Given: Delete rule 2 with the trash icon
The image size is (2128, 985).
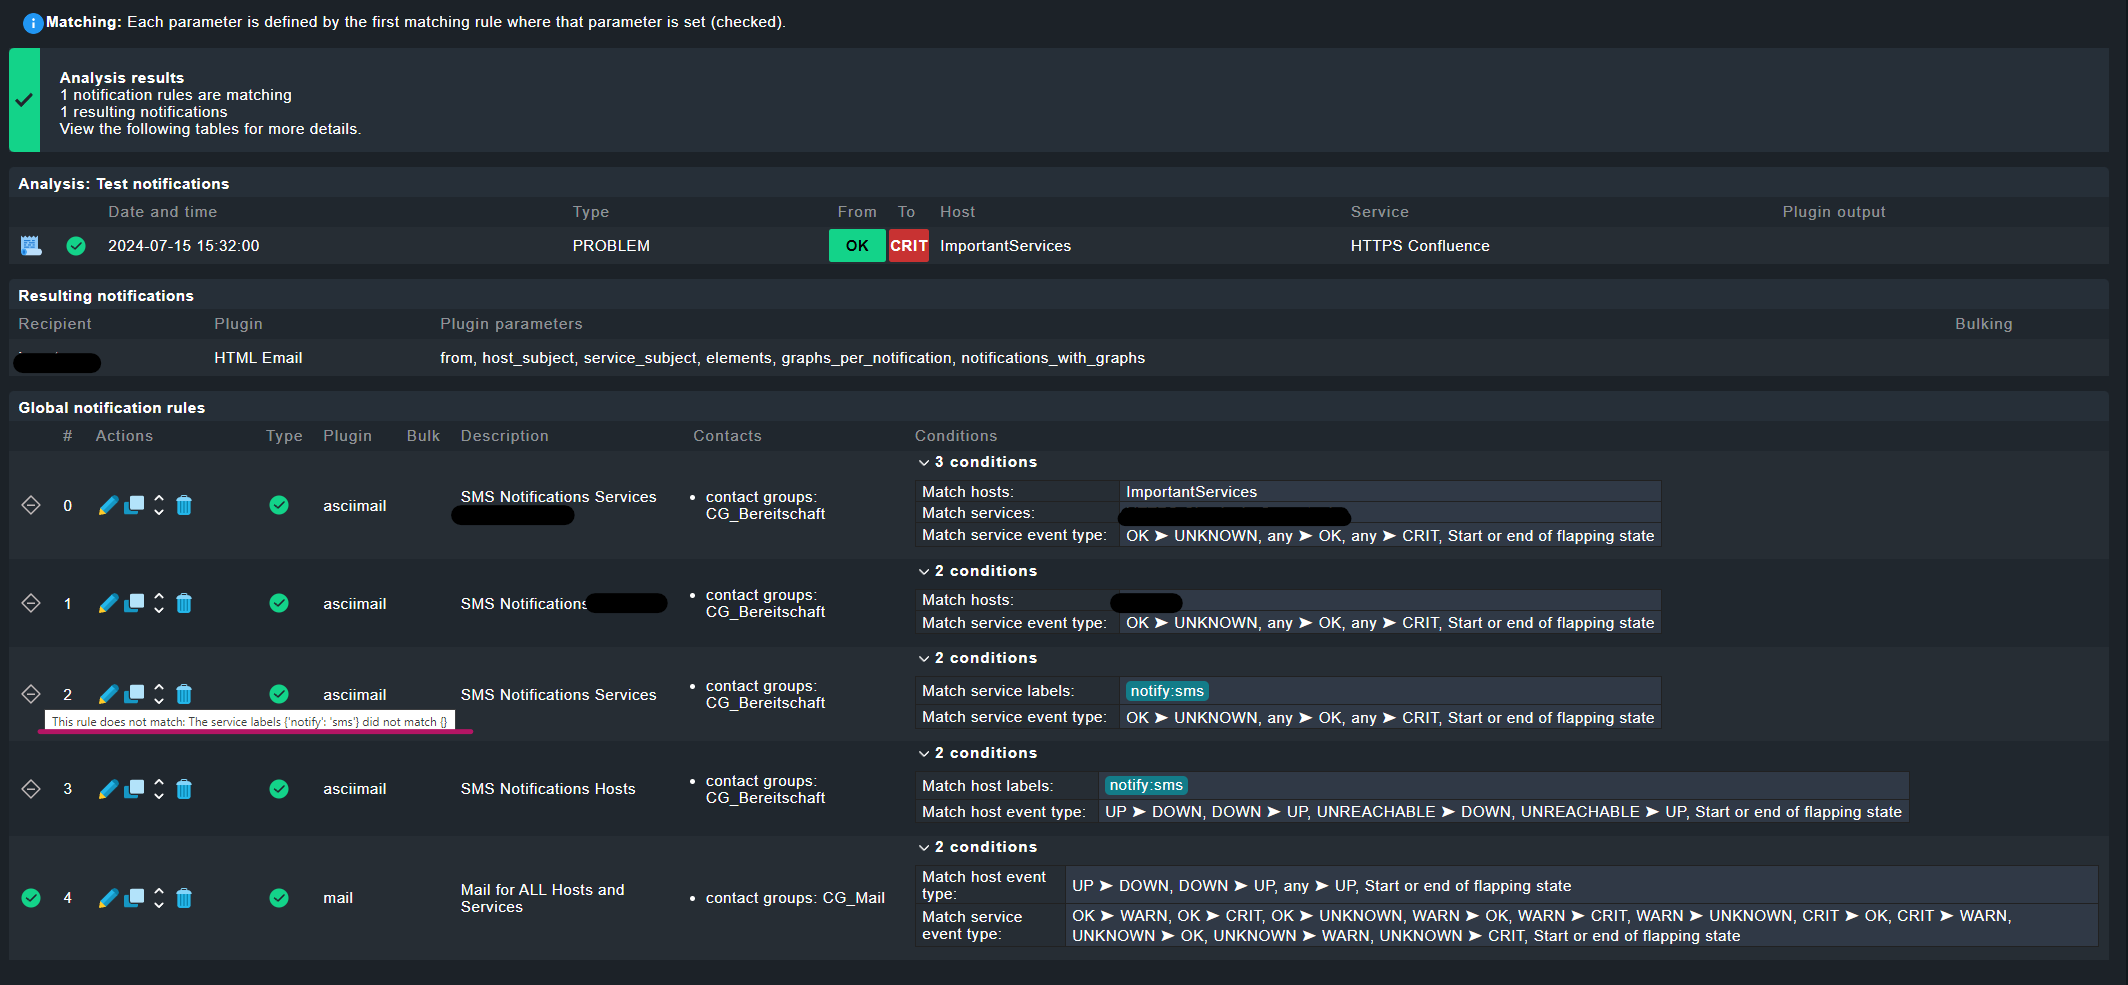Looking at the screenshot, I should 184,693.
